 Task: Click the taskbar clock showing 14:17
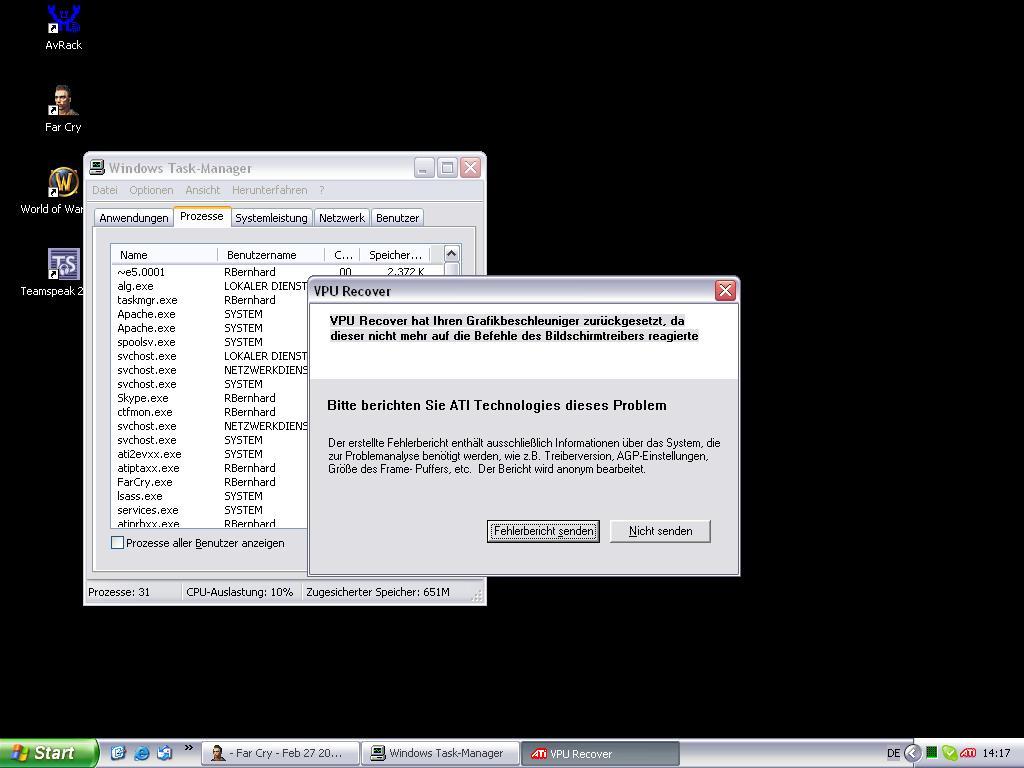(997, 753)
